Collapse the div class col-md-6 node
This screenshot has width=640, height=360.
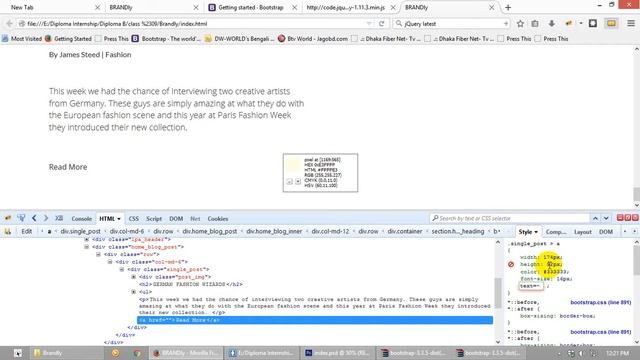pos(110,262)
